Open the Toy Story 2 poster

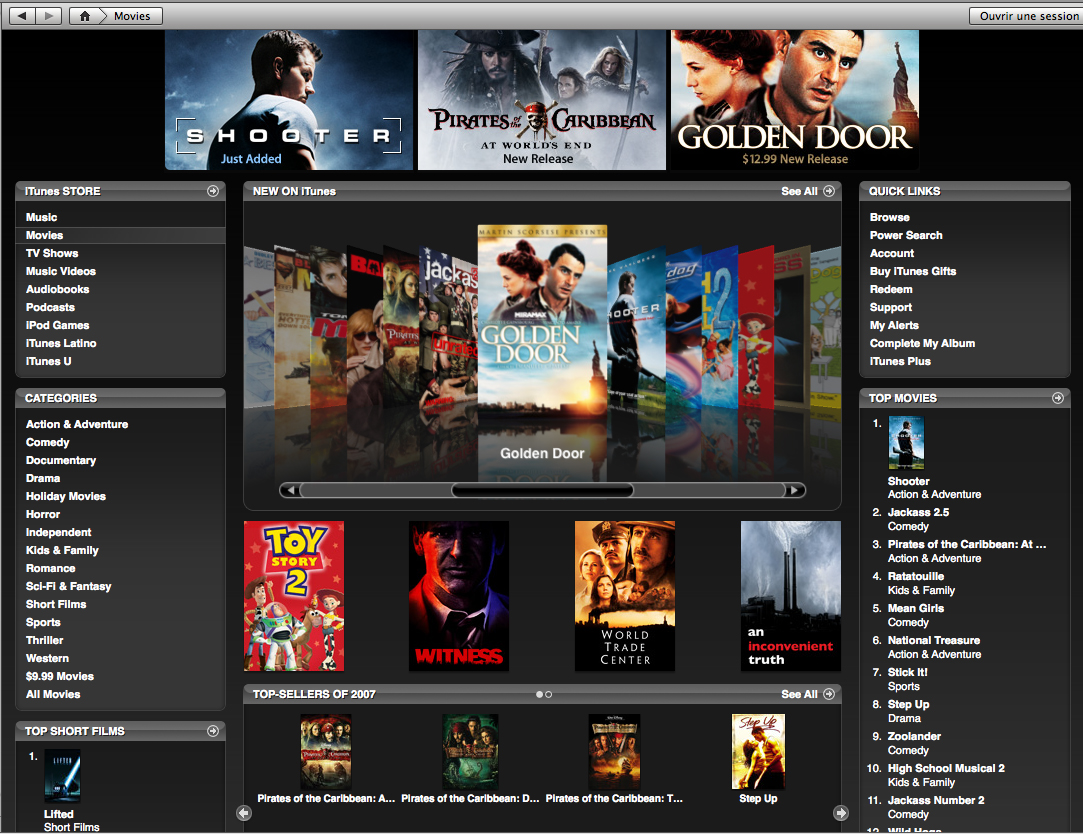coord(294,596)
